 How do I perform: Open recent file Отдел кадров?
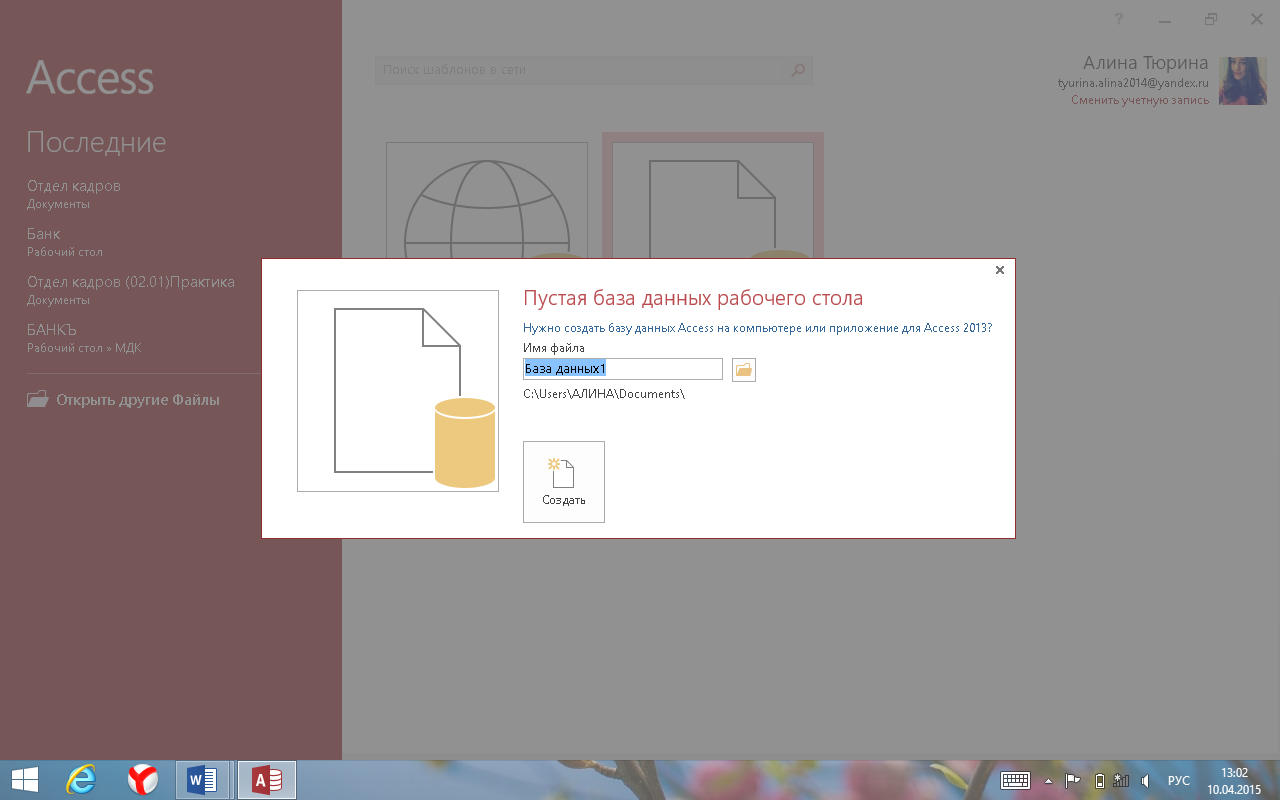pos(74,194)
